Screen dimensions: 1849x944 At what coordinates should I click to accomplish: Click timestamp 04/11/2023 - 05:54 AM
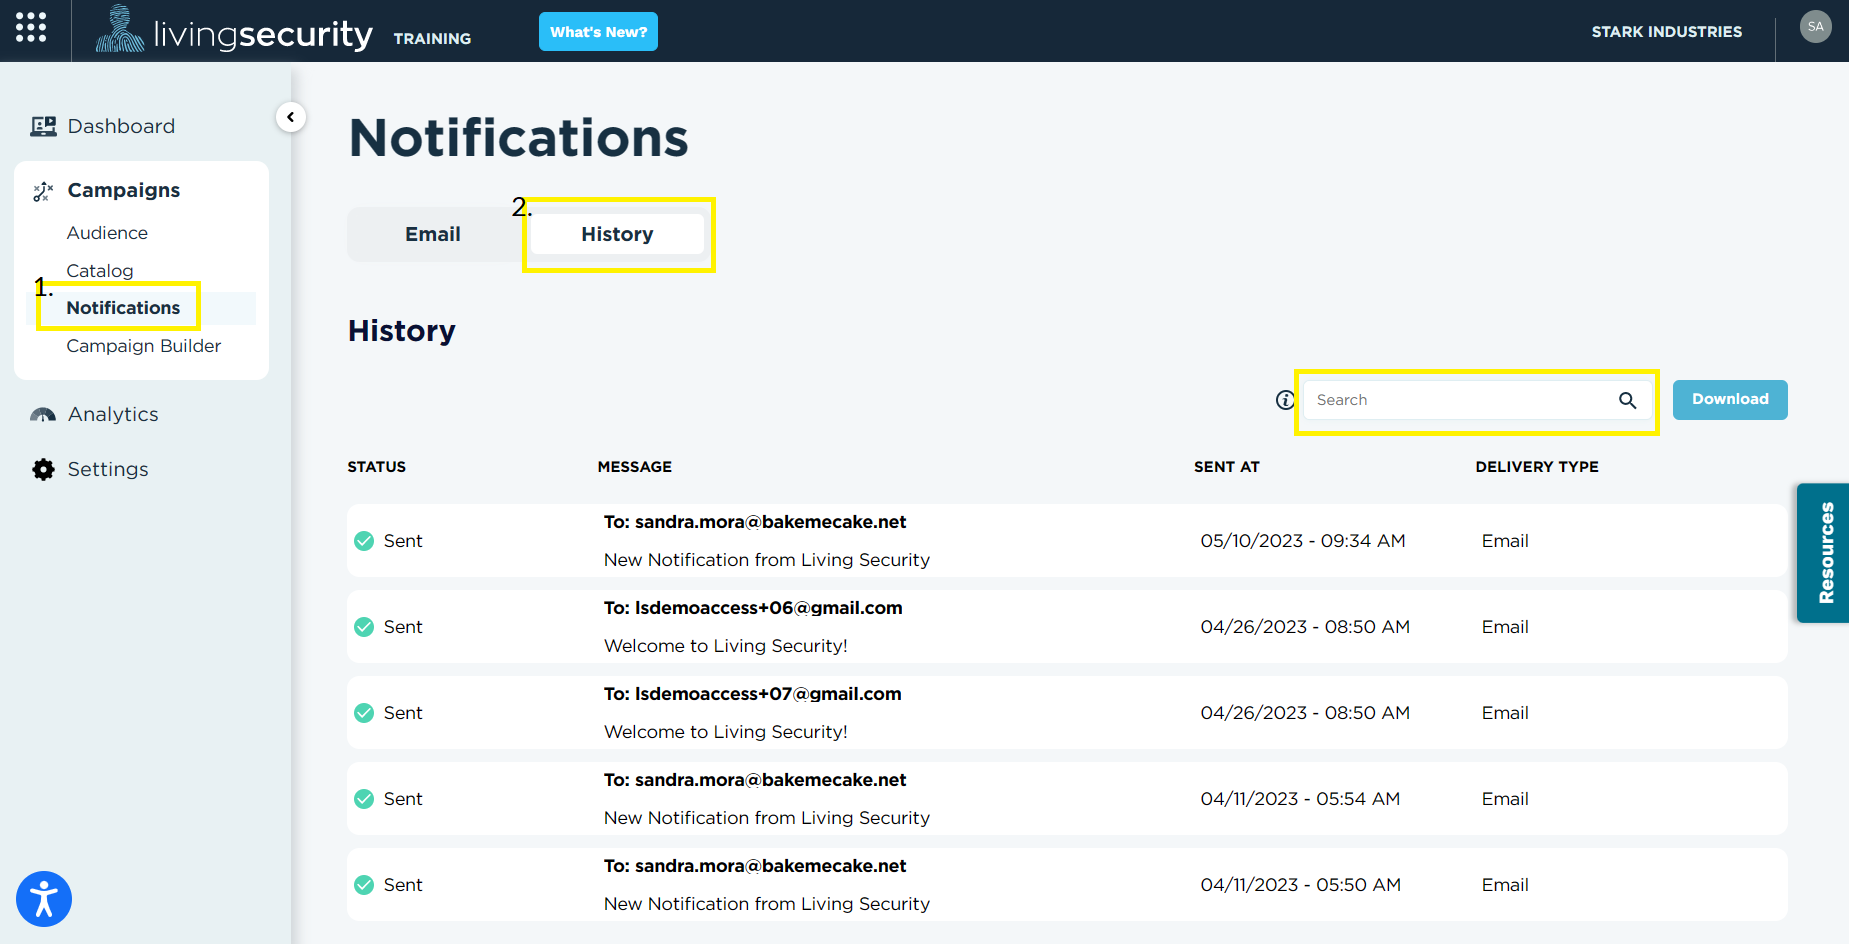(x=1300, y=799)
